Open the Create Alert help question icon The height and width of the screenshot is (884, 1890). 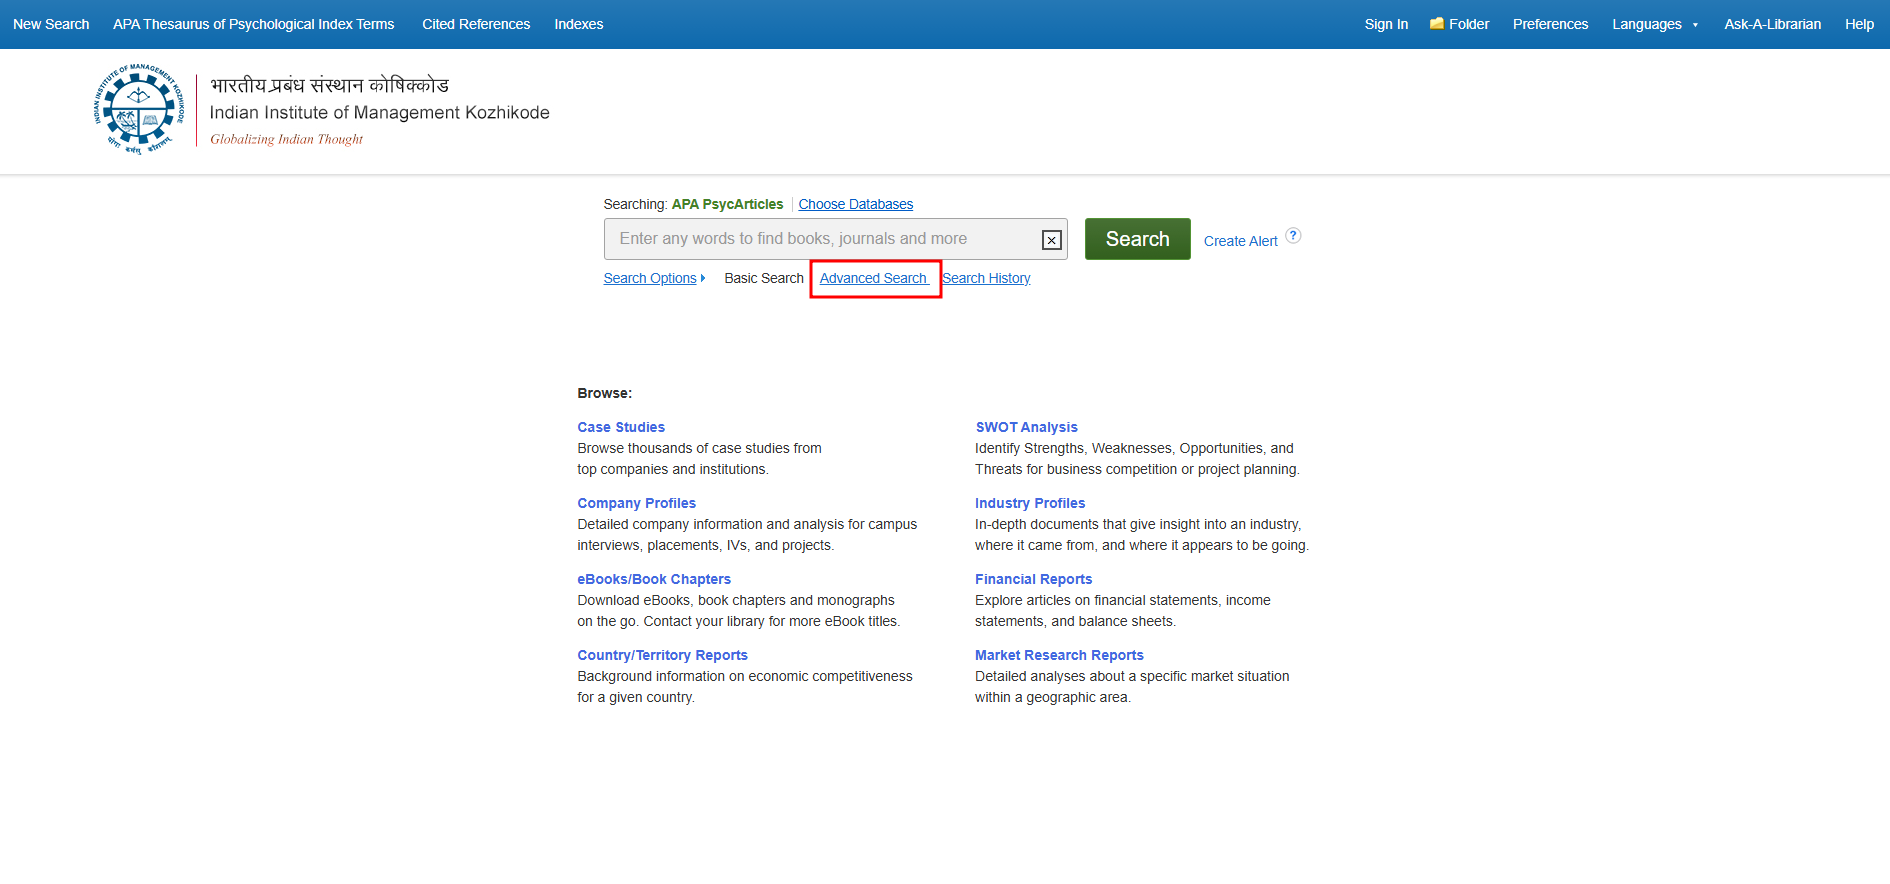click(x=1293, y=236)
